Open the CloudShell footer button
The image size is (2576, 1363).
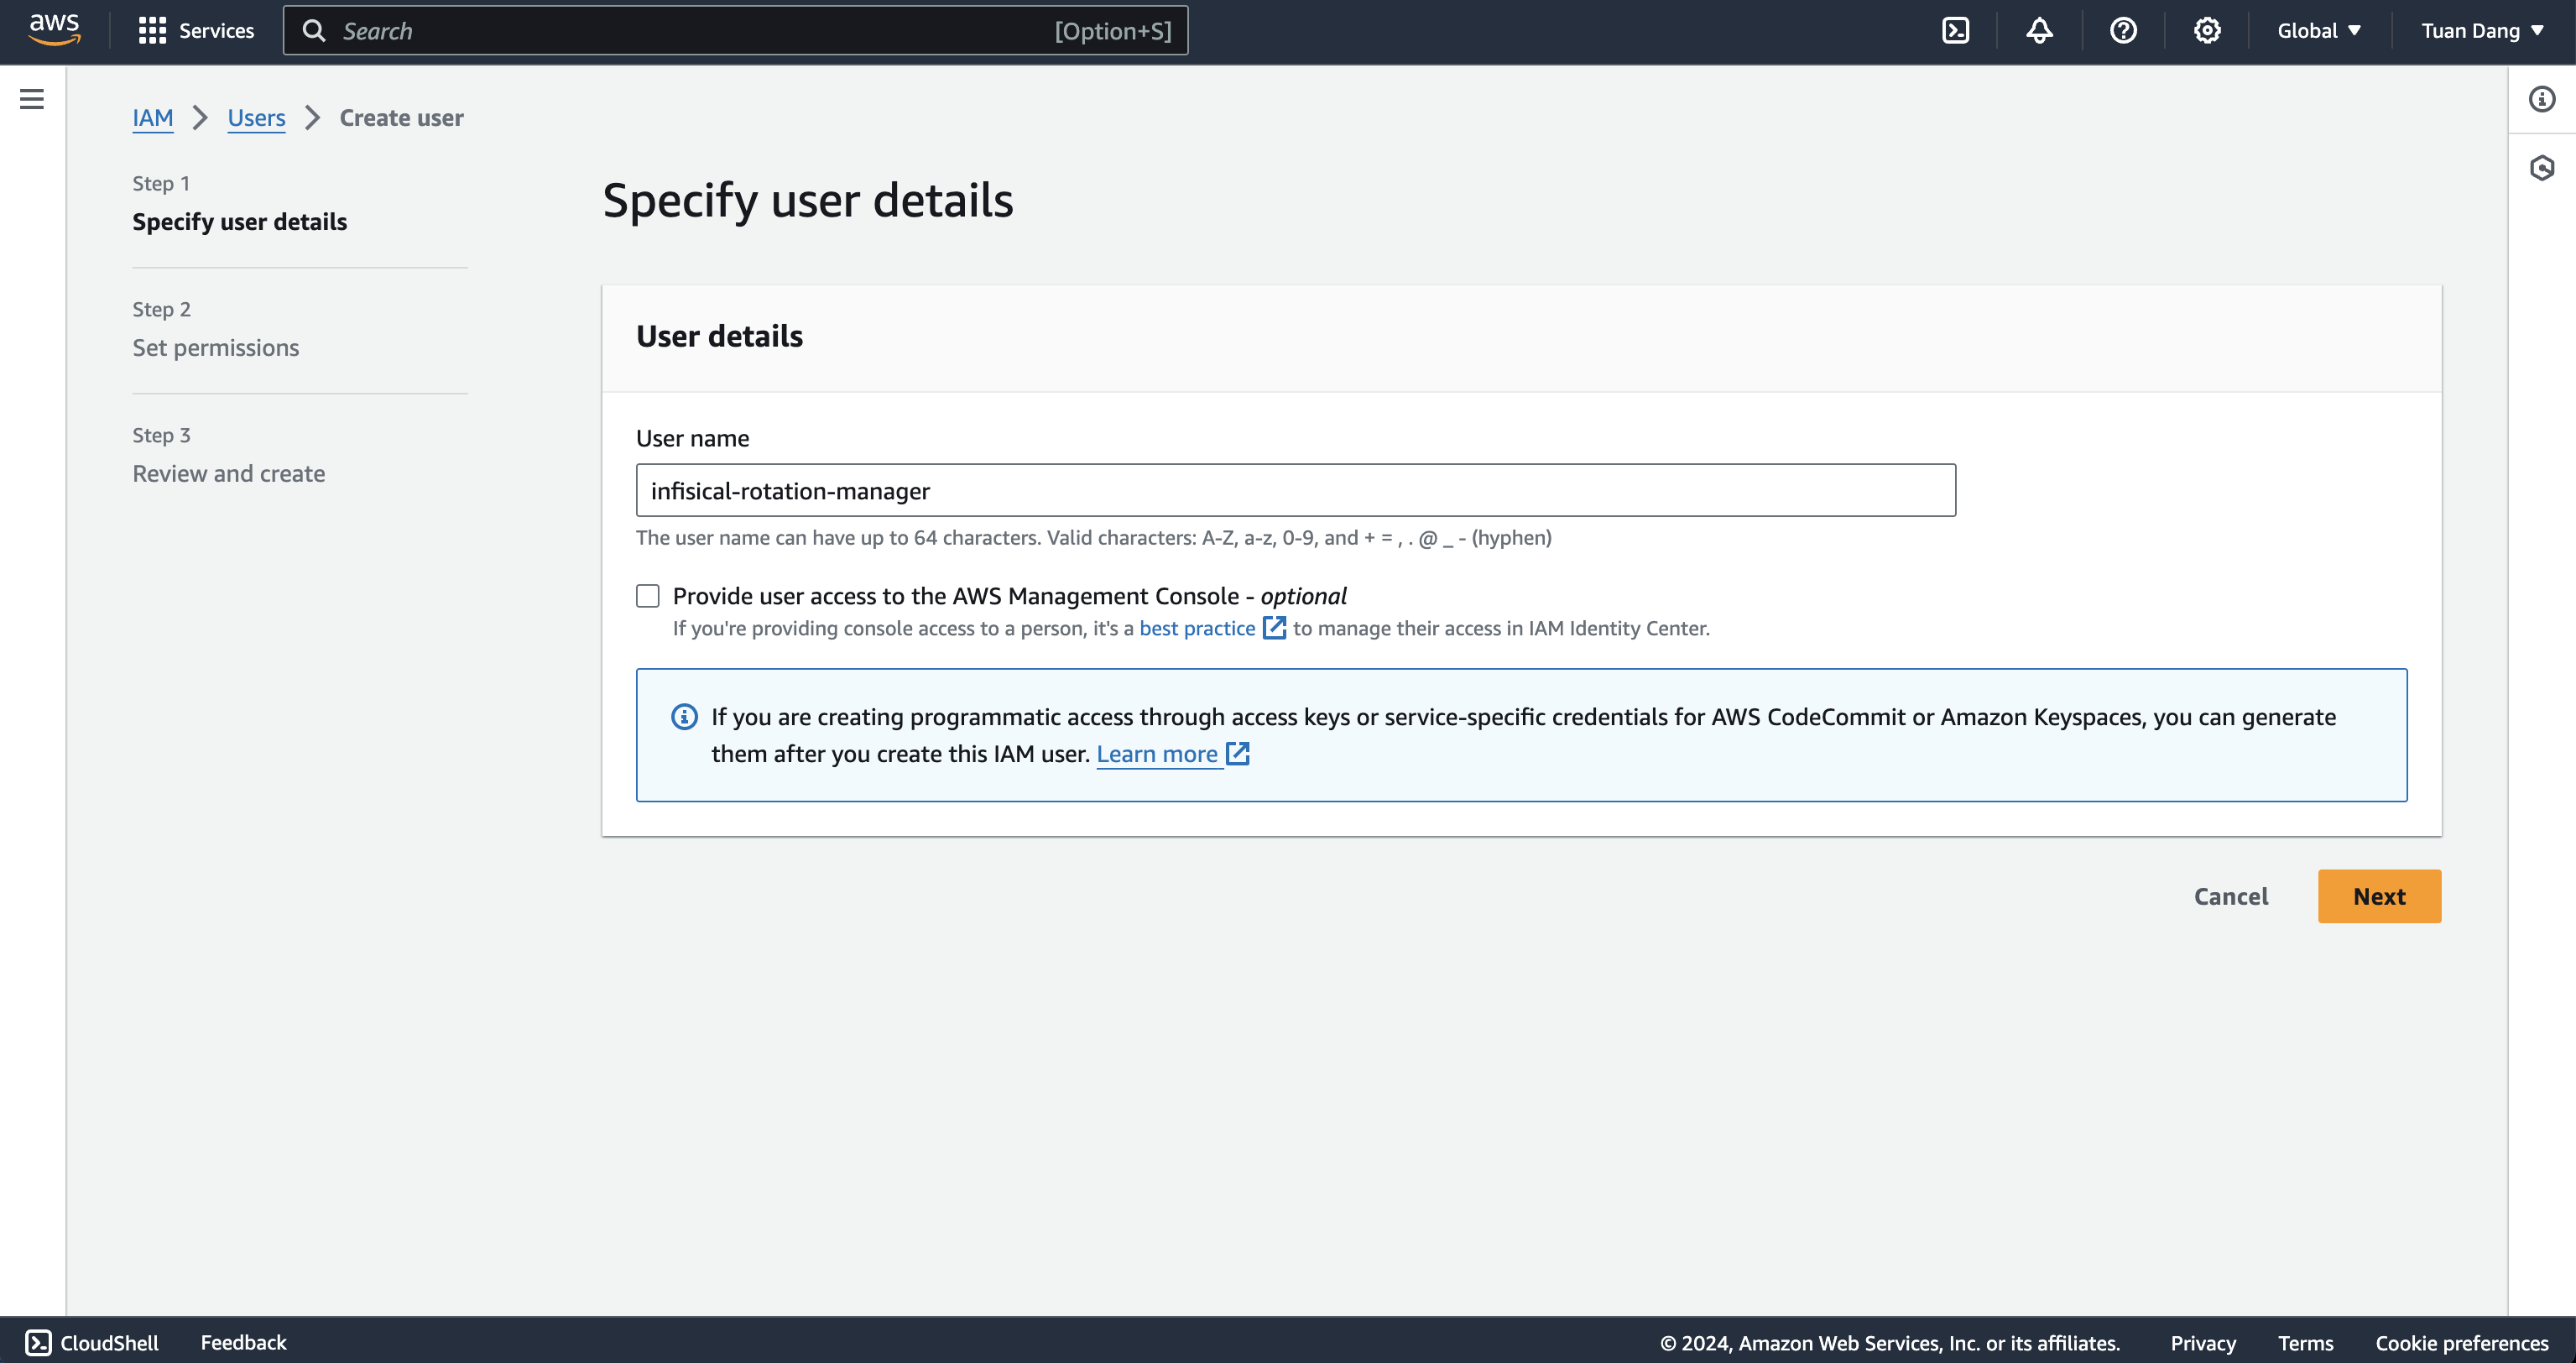(92, 1342)
